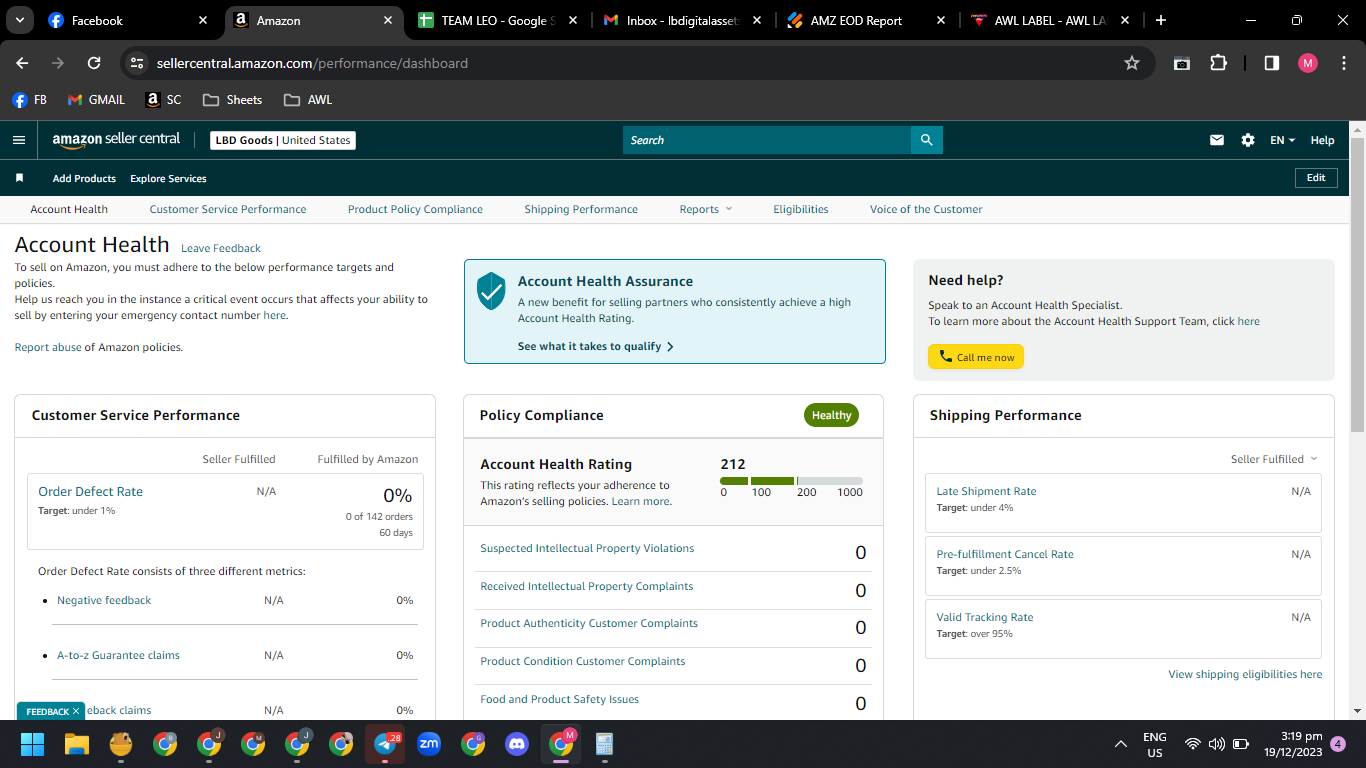
Task: Click the Call me now button
Action: pyautogui.click(x=976, y=357)
